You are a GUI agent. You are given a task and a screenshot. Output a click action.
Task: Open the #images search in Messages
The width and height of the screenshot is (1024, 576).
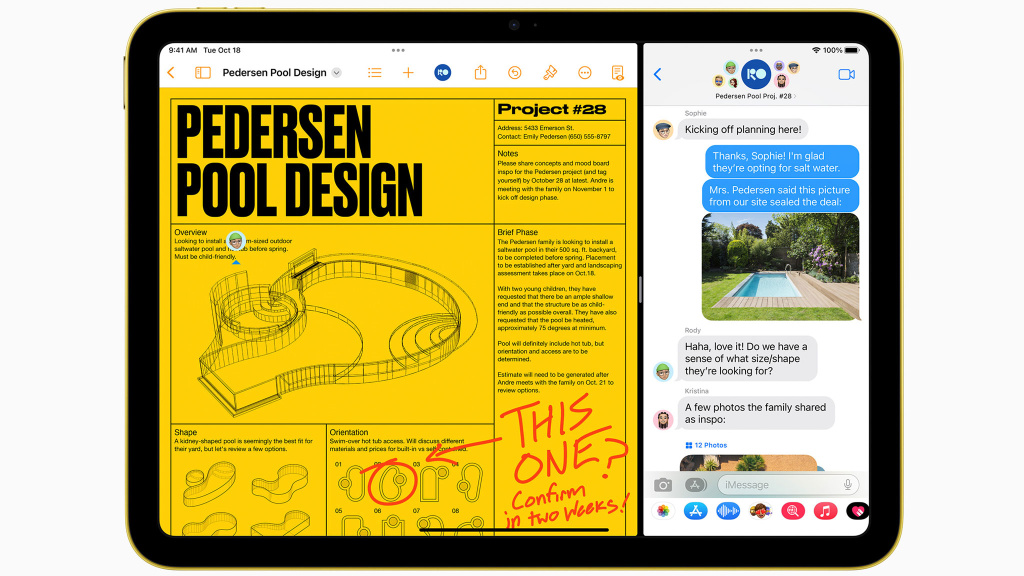click(x=791, y=510)
